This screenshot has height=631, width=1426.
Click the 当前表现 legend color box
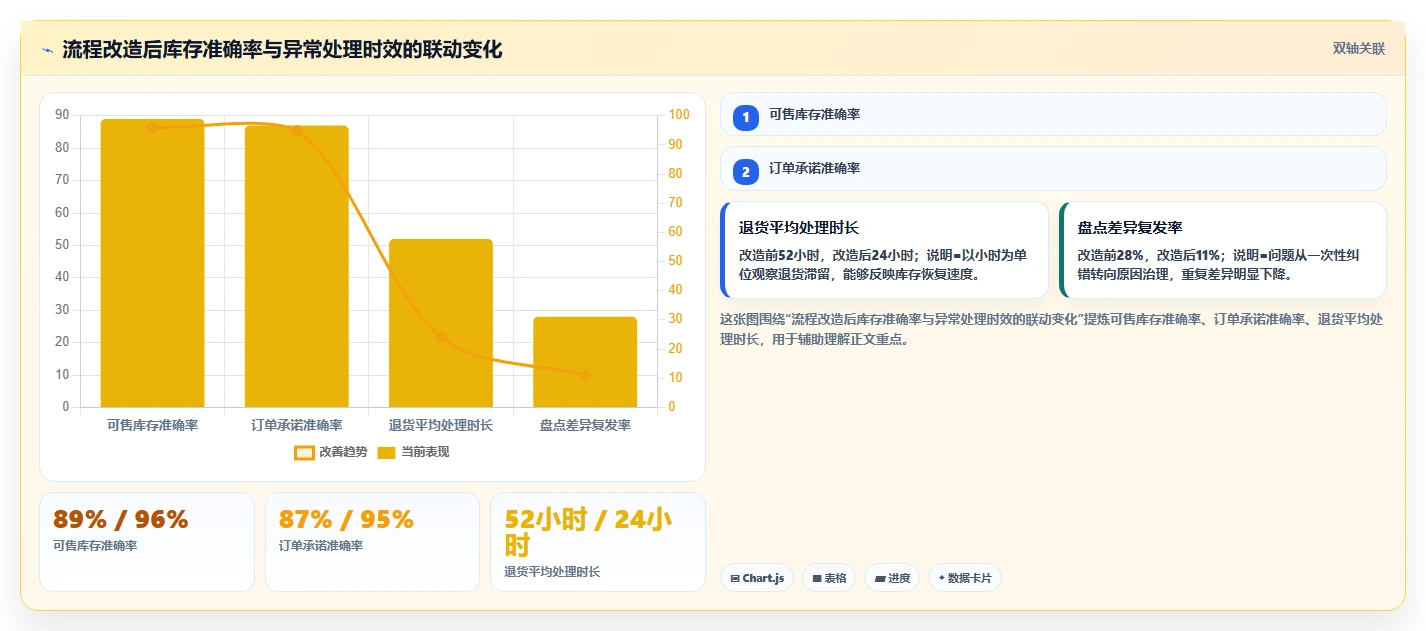point(387,452)
